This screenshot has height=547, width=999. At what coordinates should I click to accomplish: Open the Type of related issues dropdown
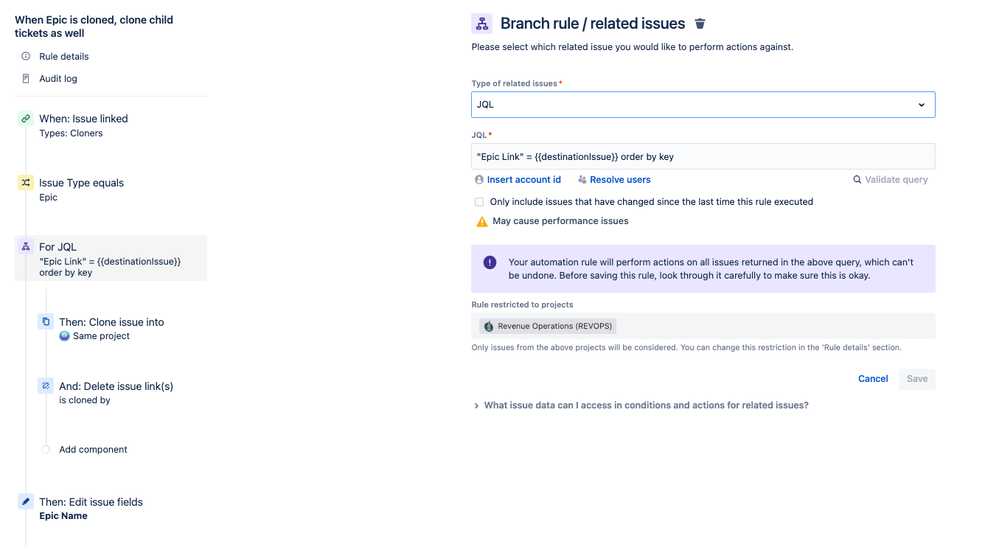tap(703, 104)
